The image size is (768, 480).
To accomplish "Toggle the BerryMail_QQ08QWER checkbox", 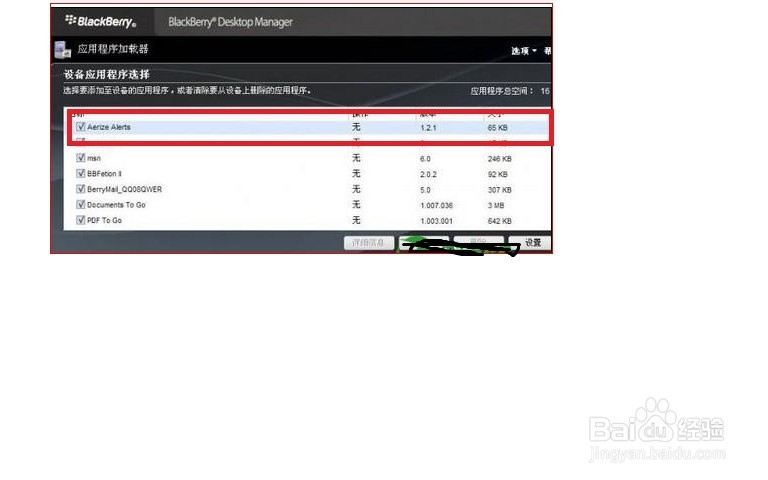I will point(81,189).
